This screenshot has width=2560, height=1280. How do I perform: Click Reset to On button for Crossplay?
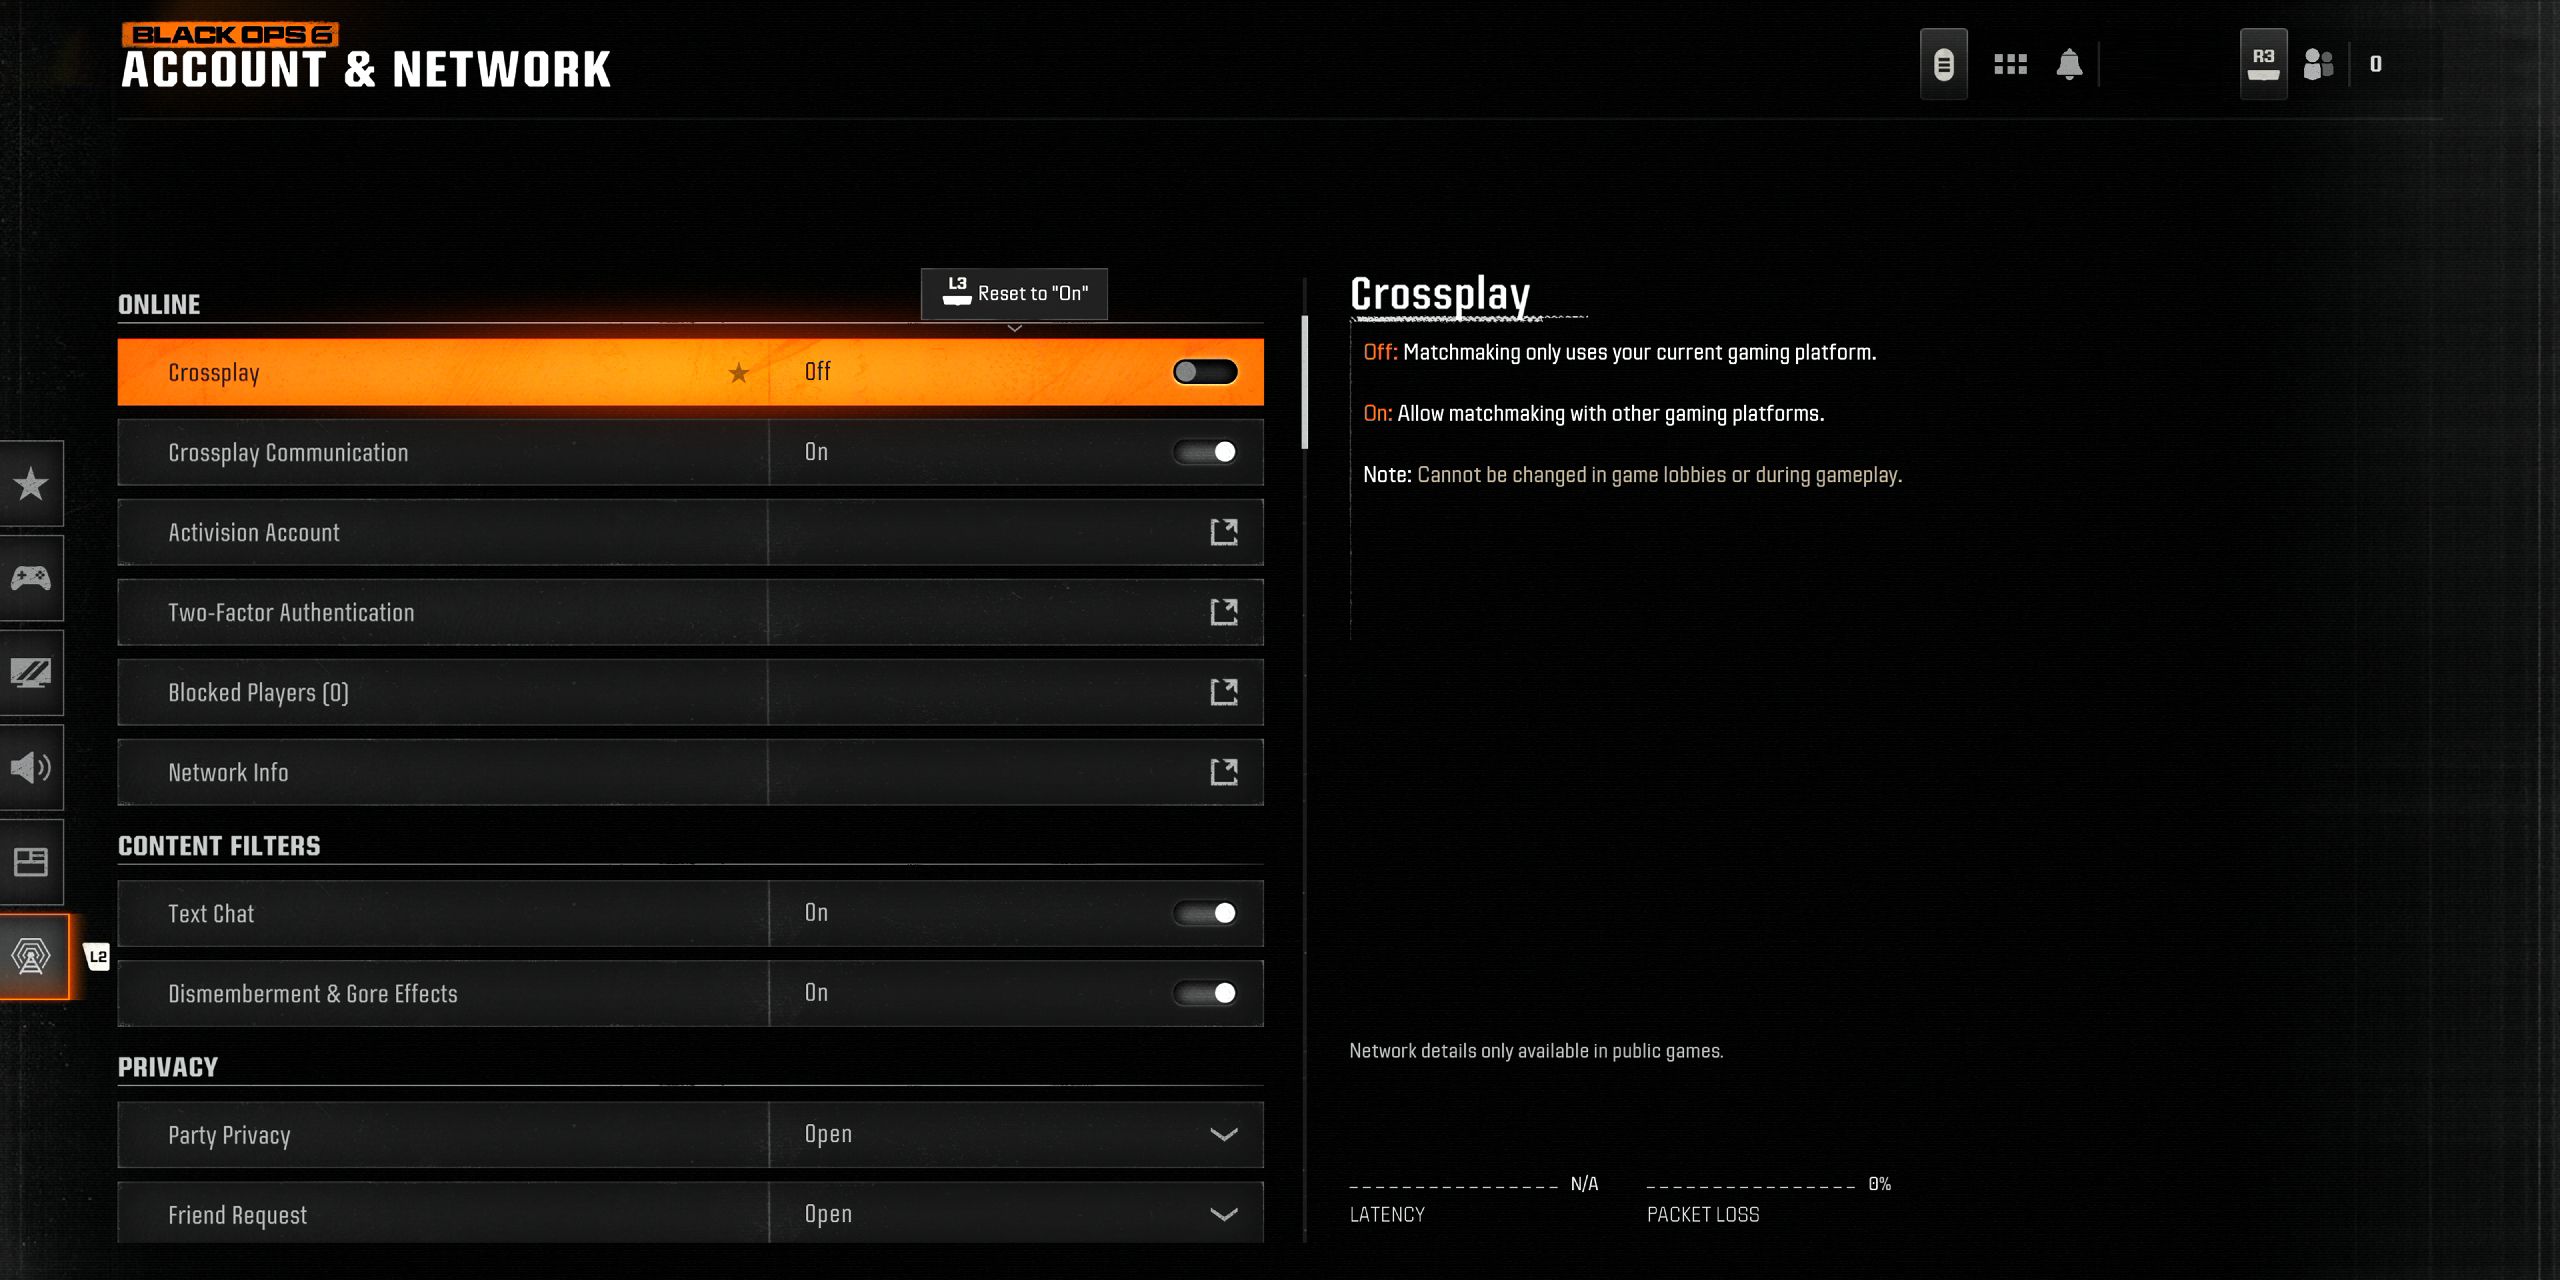pos(1014,292)
